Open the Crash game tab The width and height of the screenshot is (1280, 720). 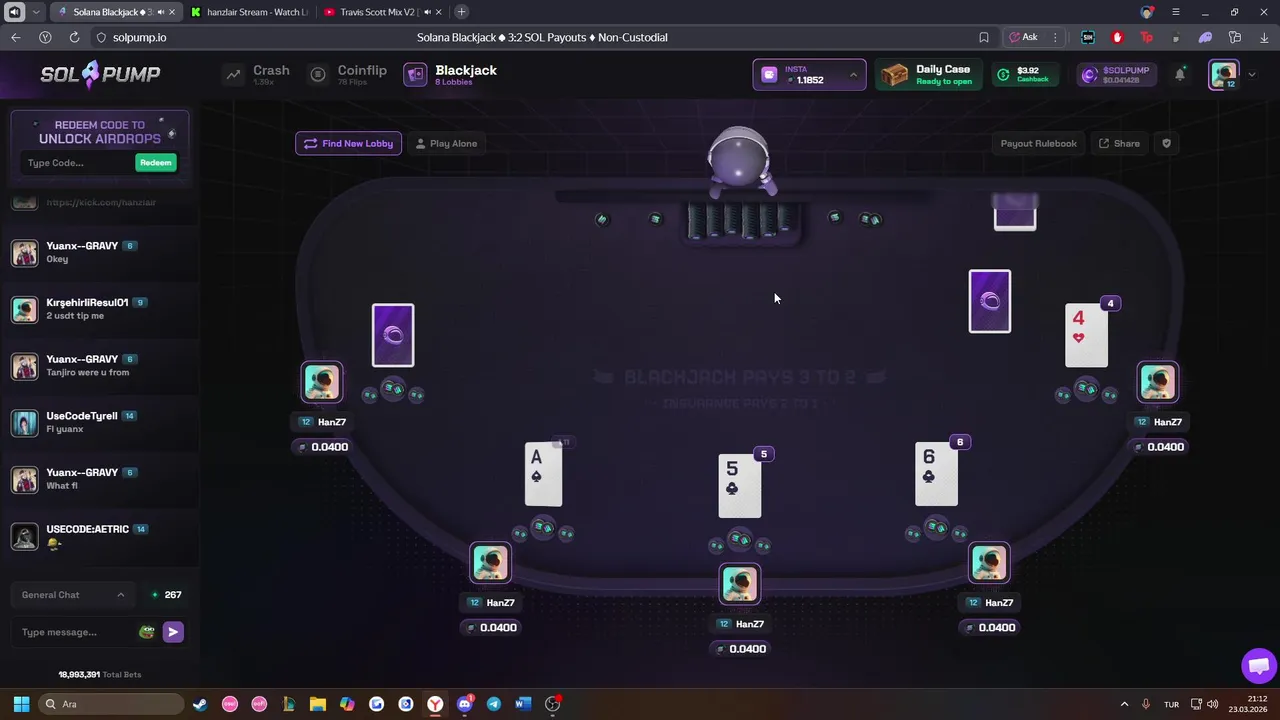tap(257, 74)
